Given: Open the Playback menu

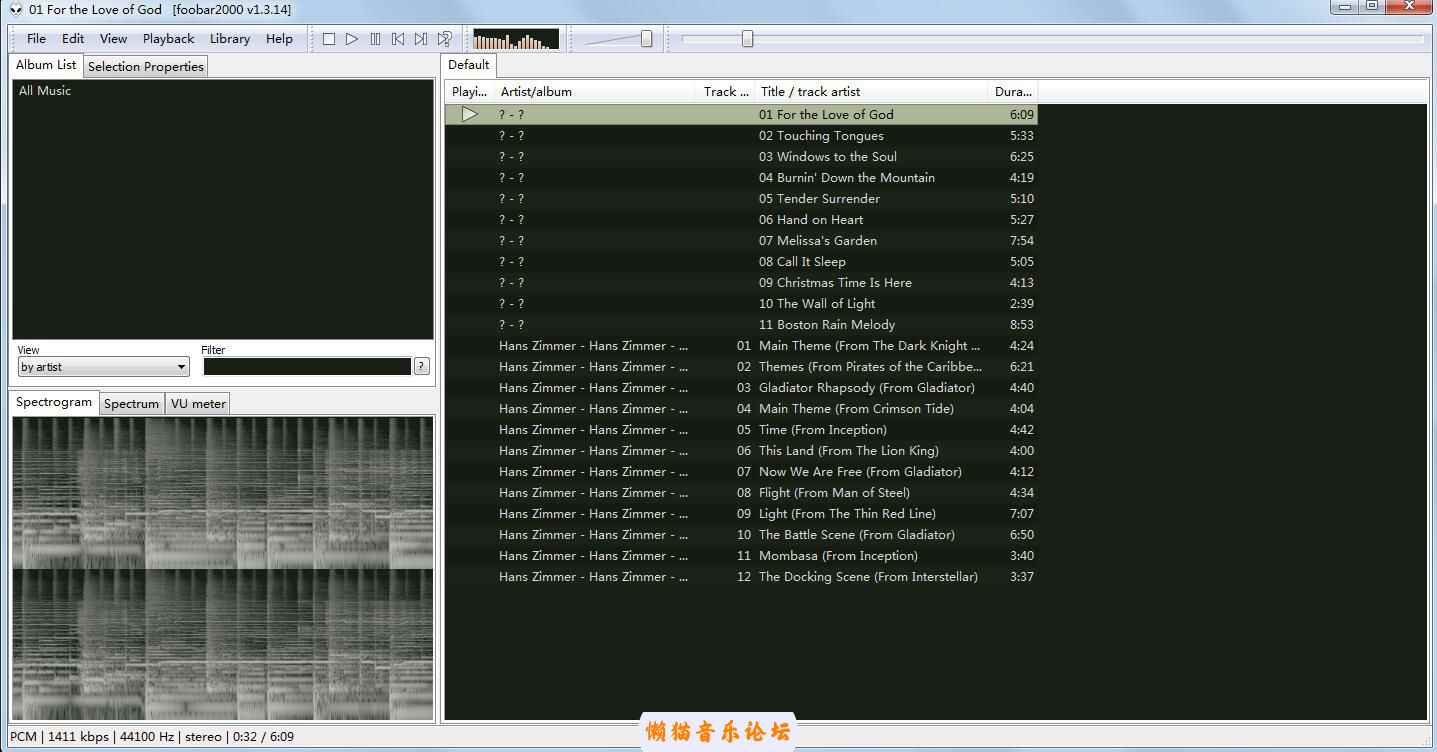Looking at the screenshot, I should [x=168, y=39].
